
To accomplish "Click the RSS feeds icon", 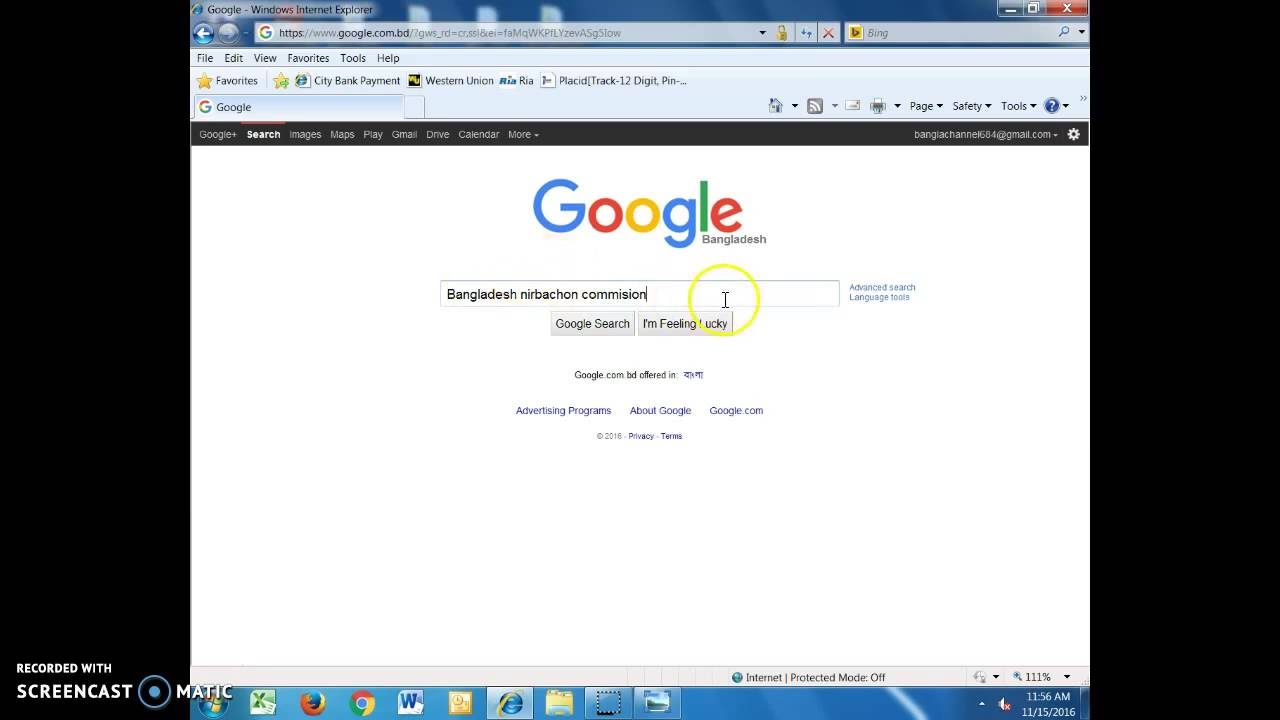I will pos(815,106).
